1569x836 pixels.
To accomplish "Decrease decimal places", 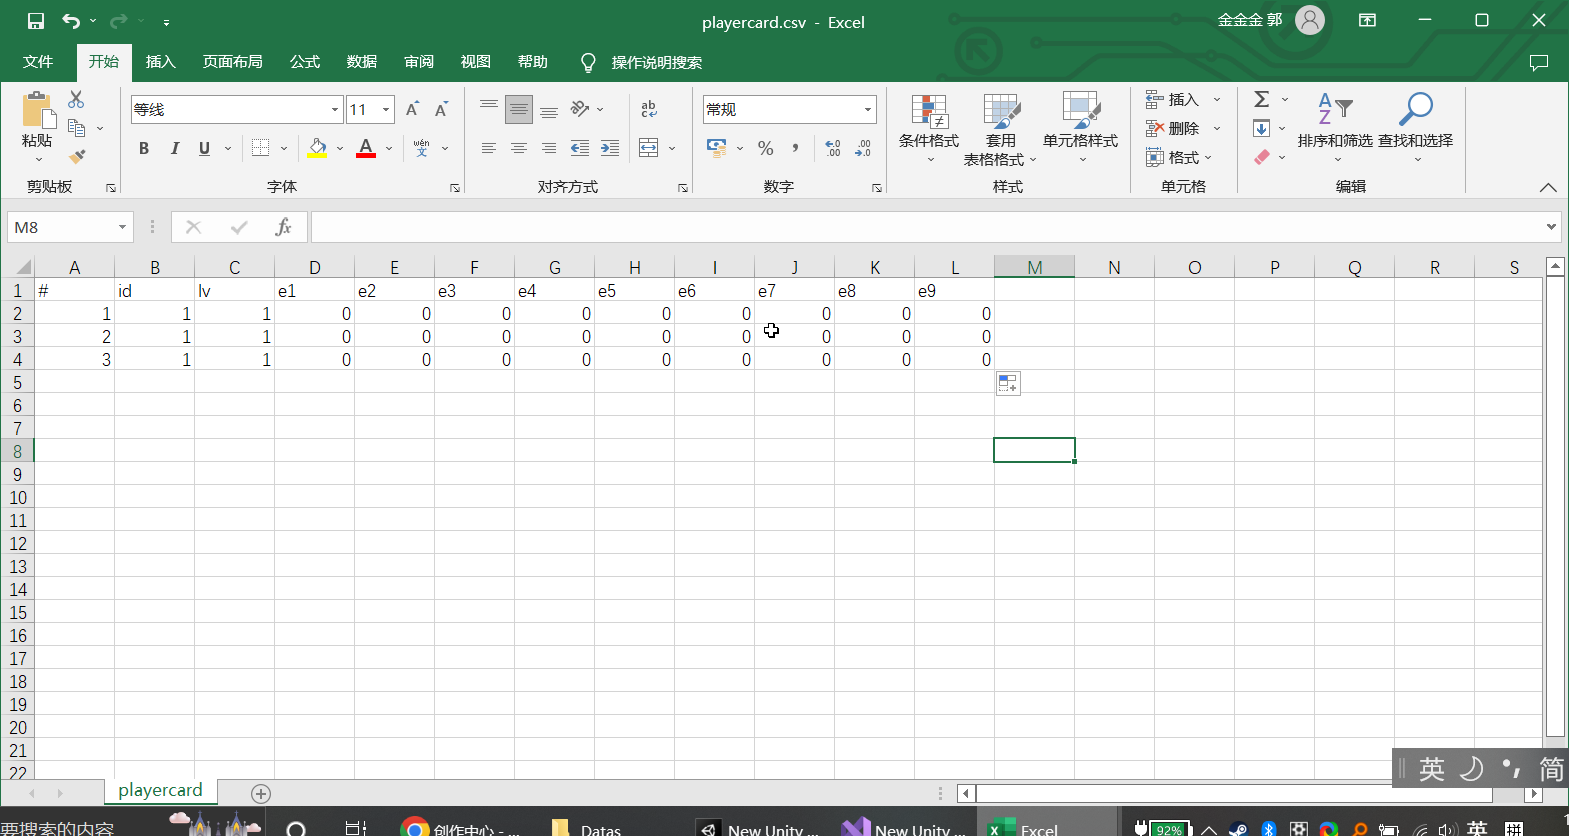I will tap(863, 148).
